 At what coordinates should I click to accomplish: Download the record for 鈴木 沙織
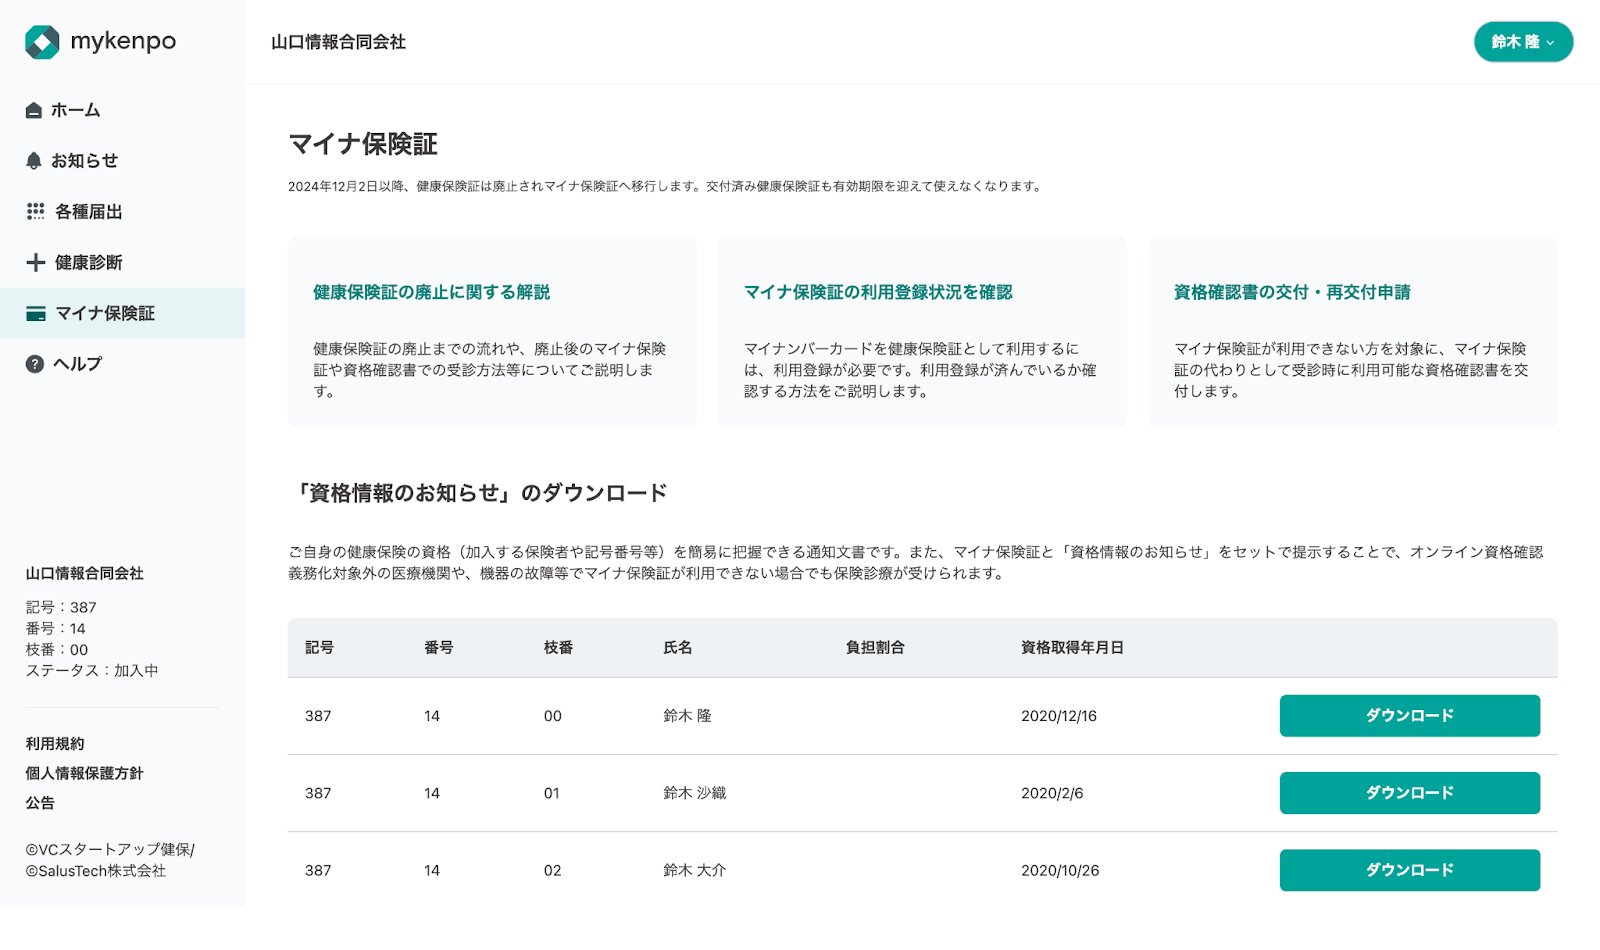(1408, 793)
